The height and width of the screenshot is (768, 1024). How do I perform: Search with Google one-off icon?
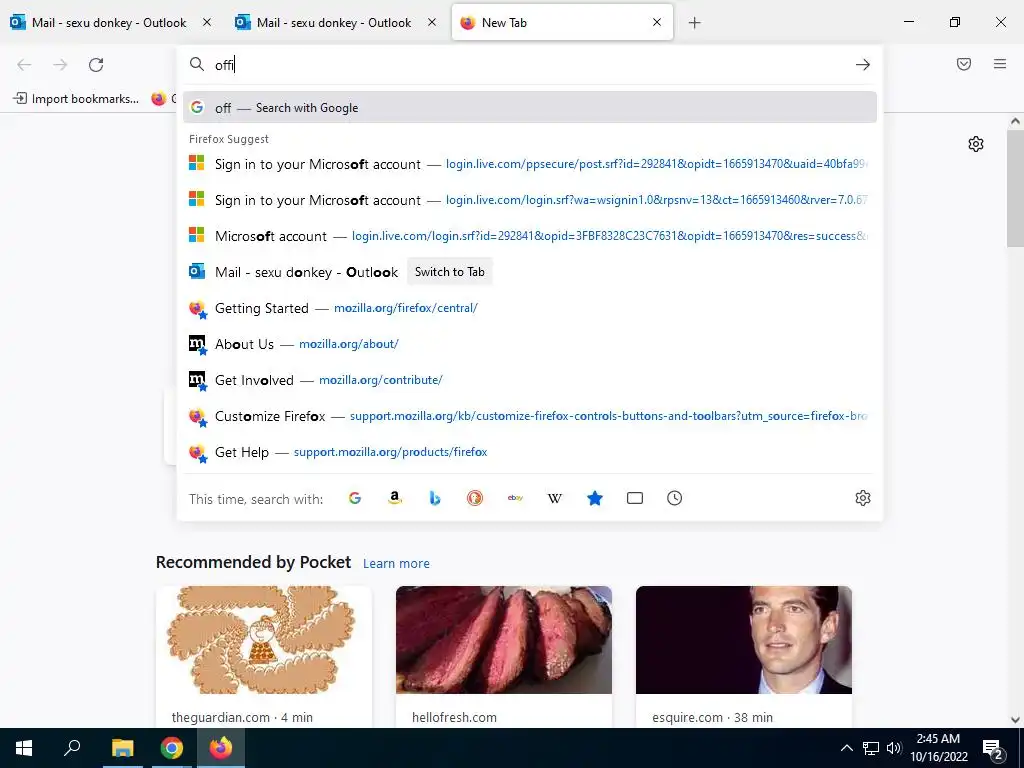[355, 498]
